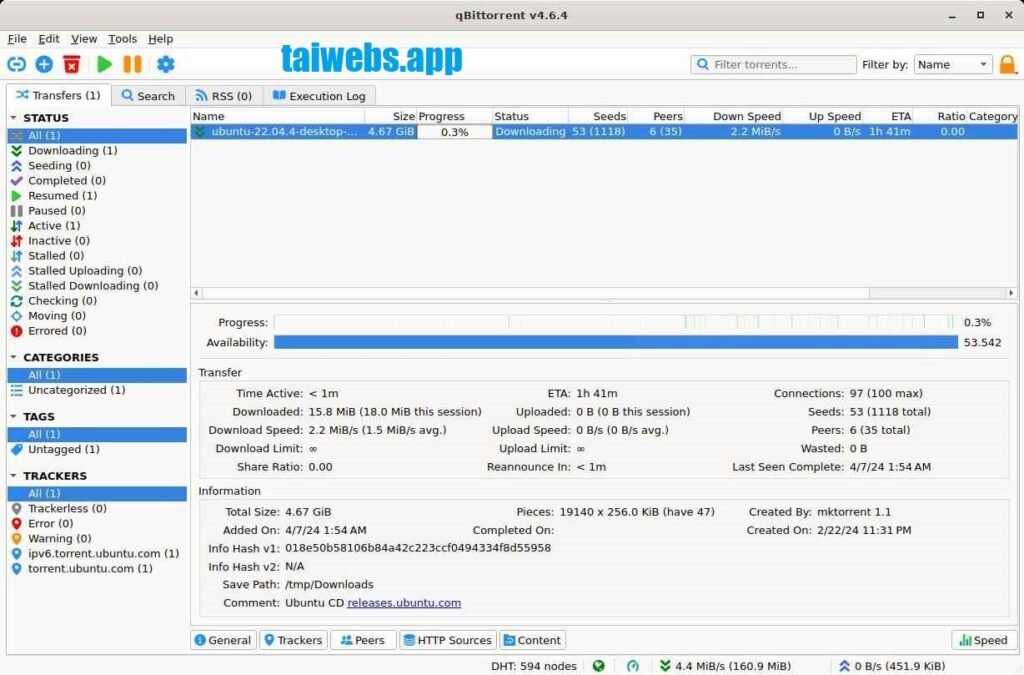The height and width of the screenshot is (675, 1024).
Task: Open the Speed graph button
Action: click(984, 640)
